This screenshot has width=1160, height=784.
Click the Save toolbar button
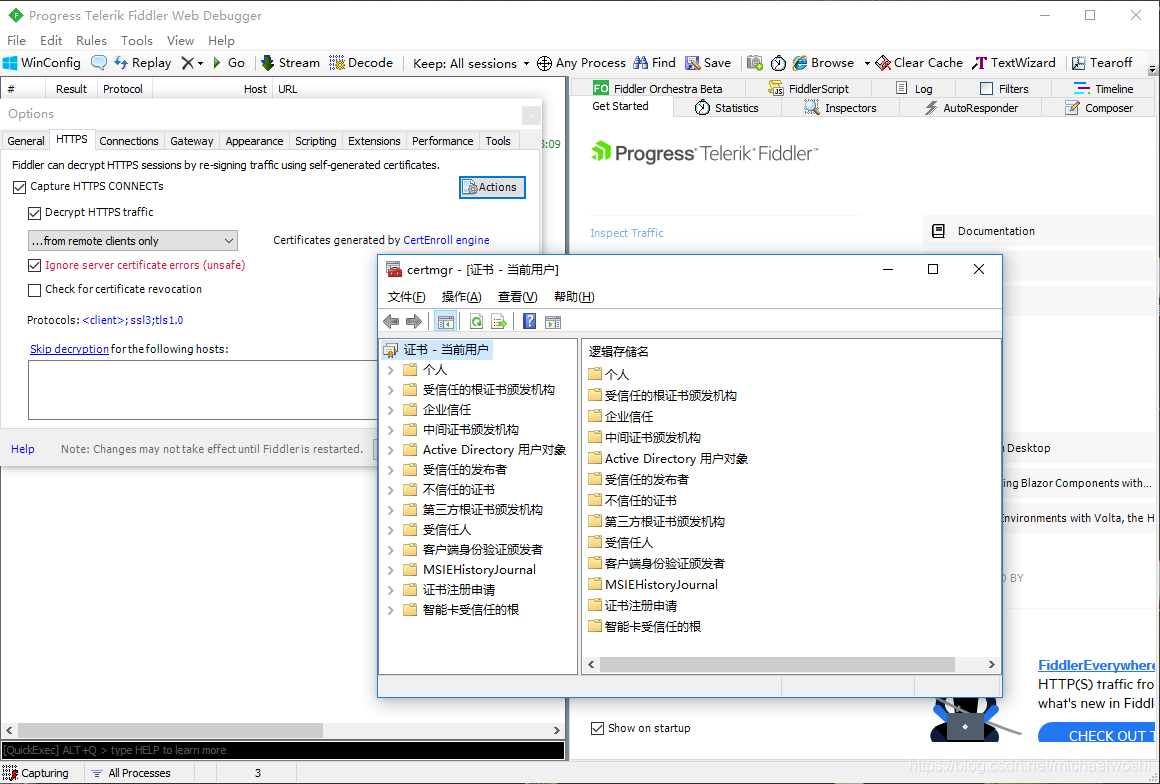click(708, 63)
